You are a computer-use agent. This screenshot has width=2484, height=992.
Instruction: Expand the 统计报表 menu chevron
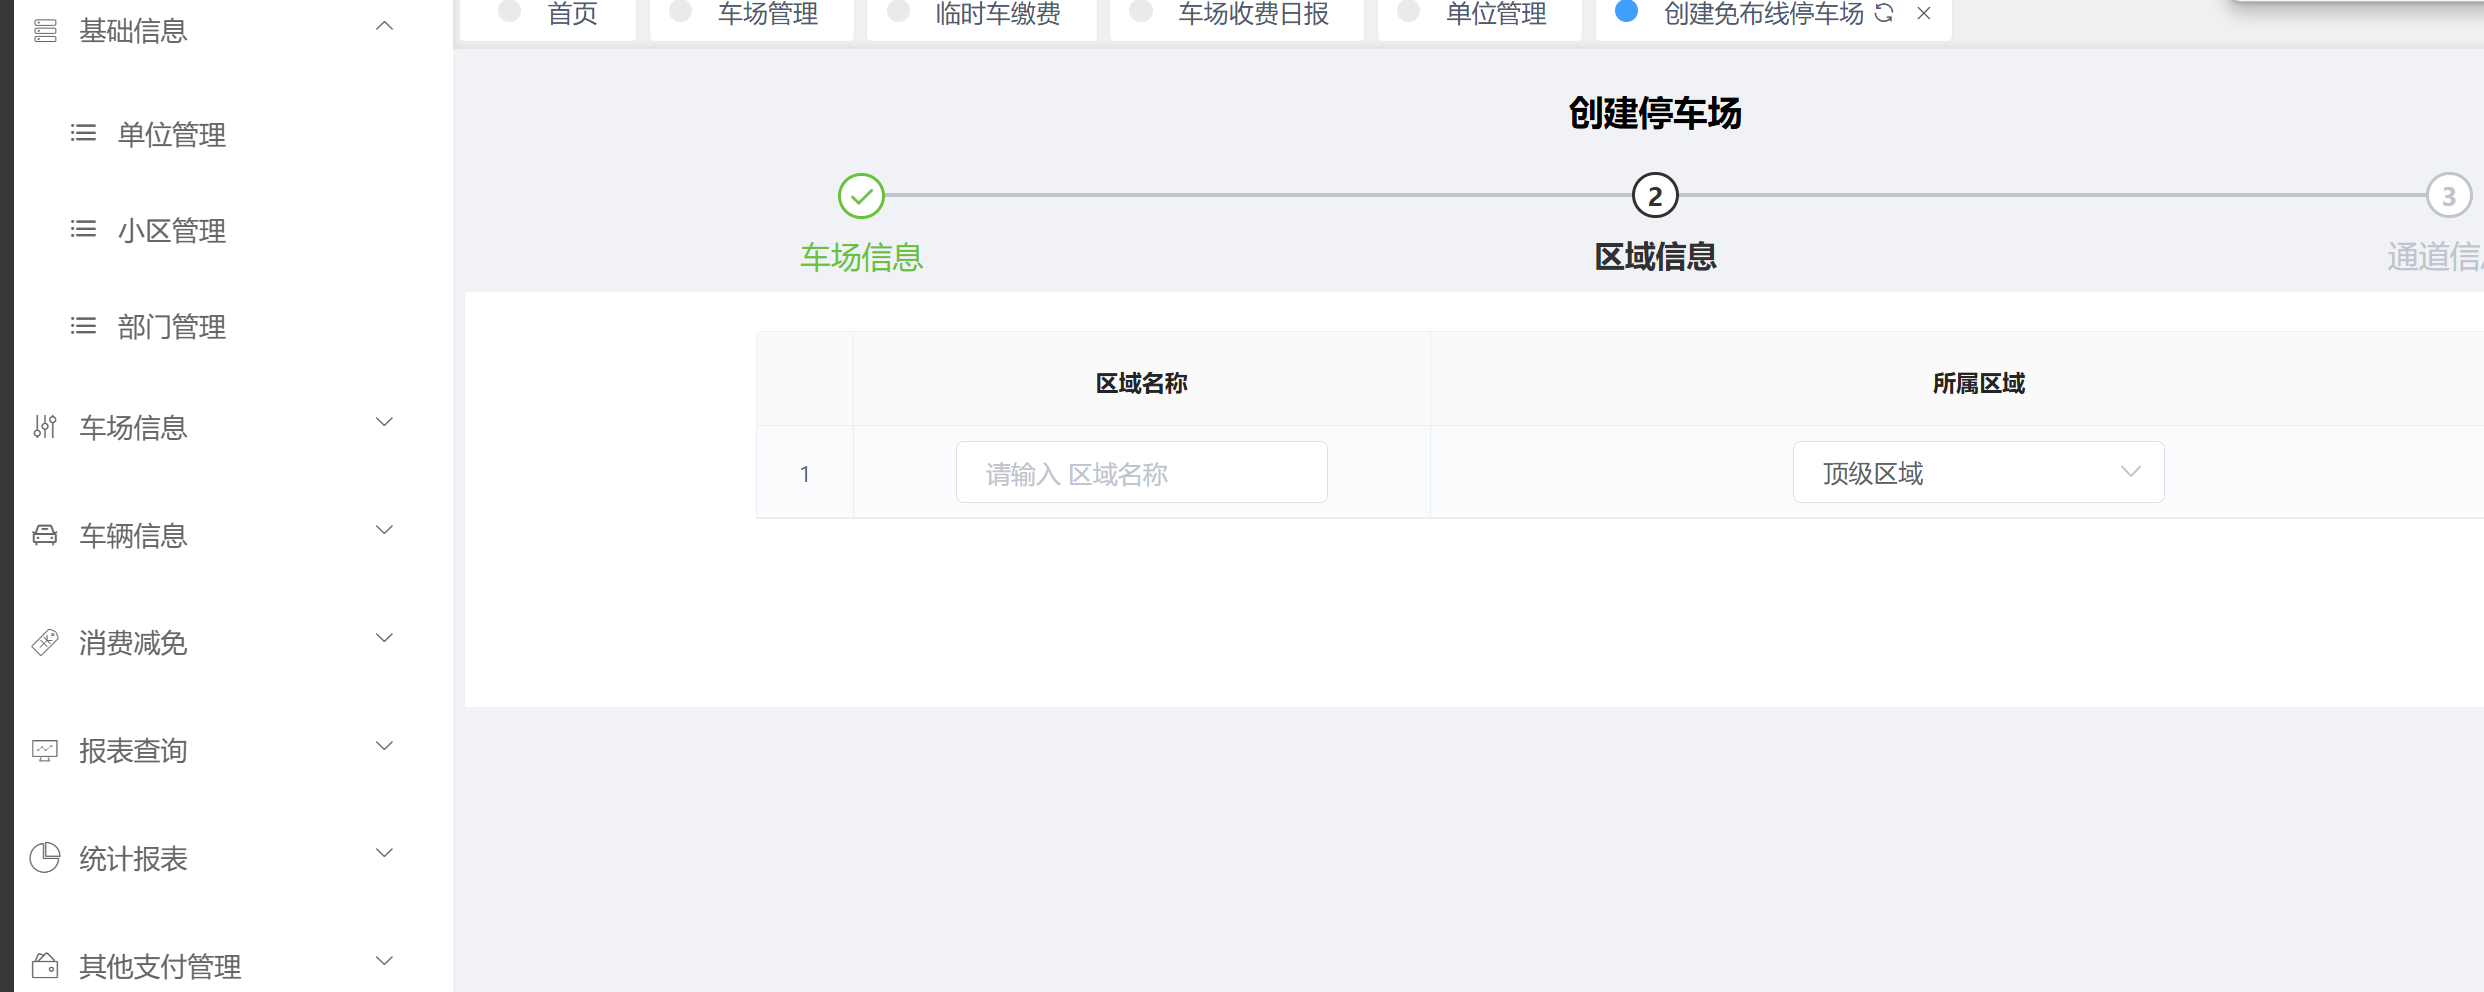(x=384, y=853)
